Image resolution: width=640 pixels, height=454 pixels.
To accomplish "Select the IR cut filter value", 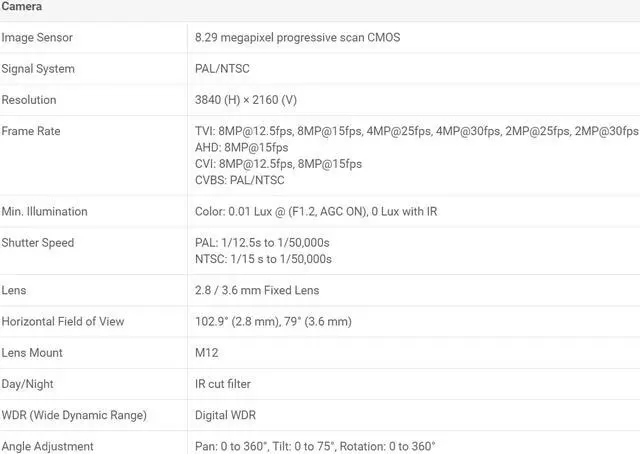I will coord(222,384).
